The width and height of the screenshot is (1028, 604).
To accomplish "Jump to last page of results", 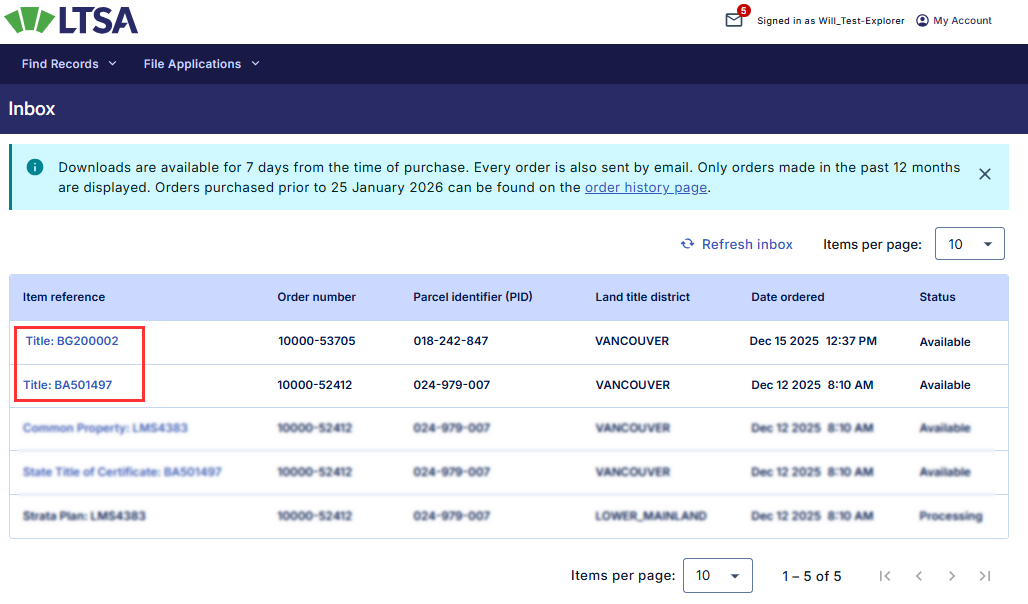I will [x=985, y=576].
